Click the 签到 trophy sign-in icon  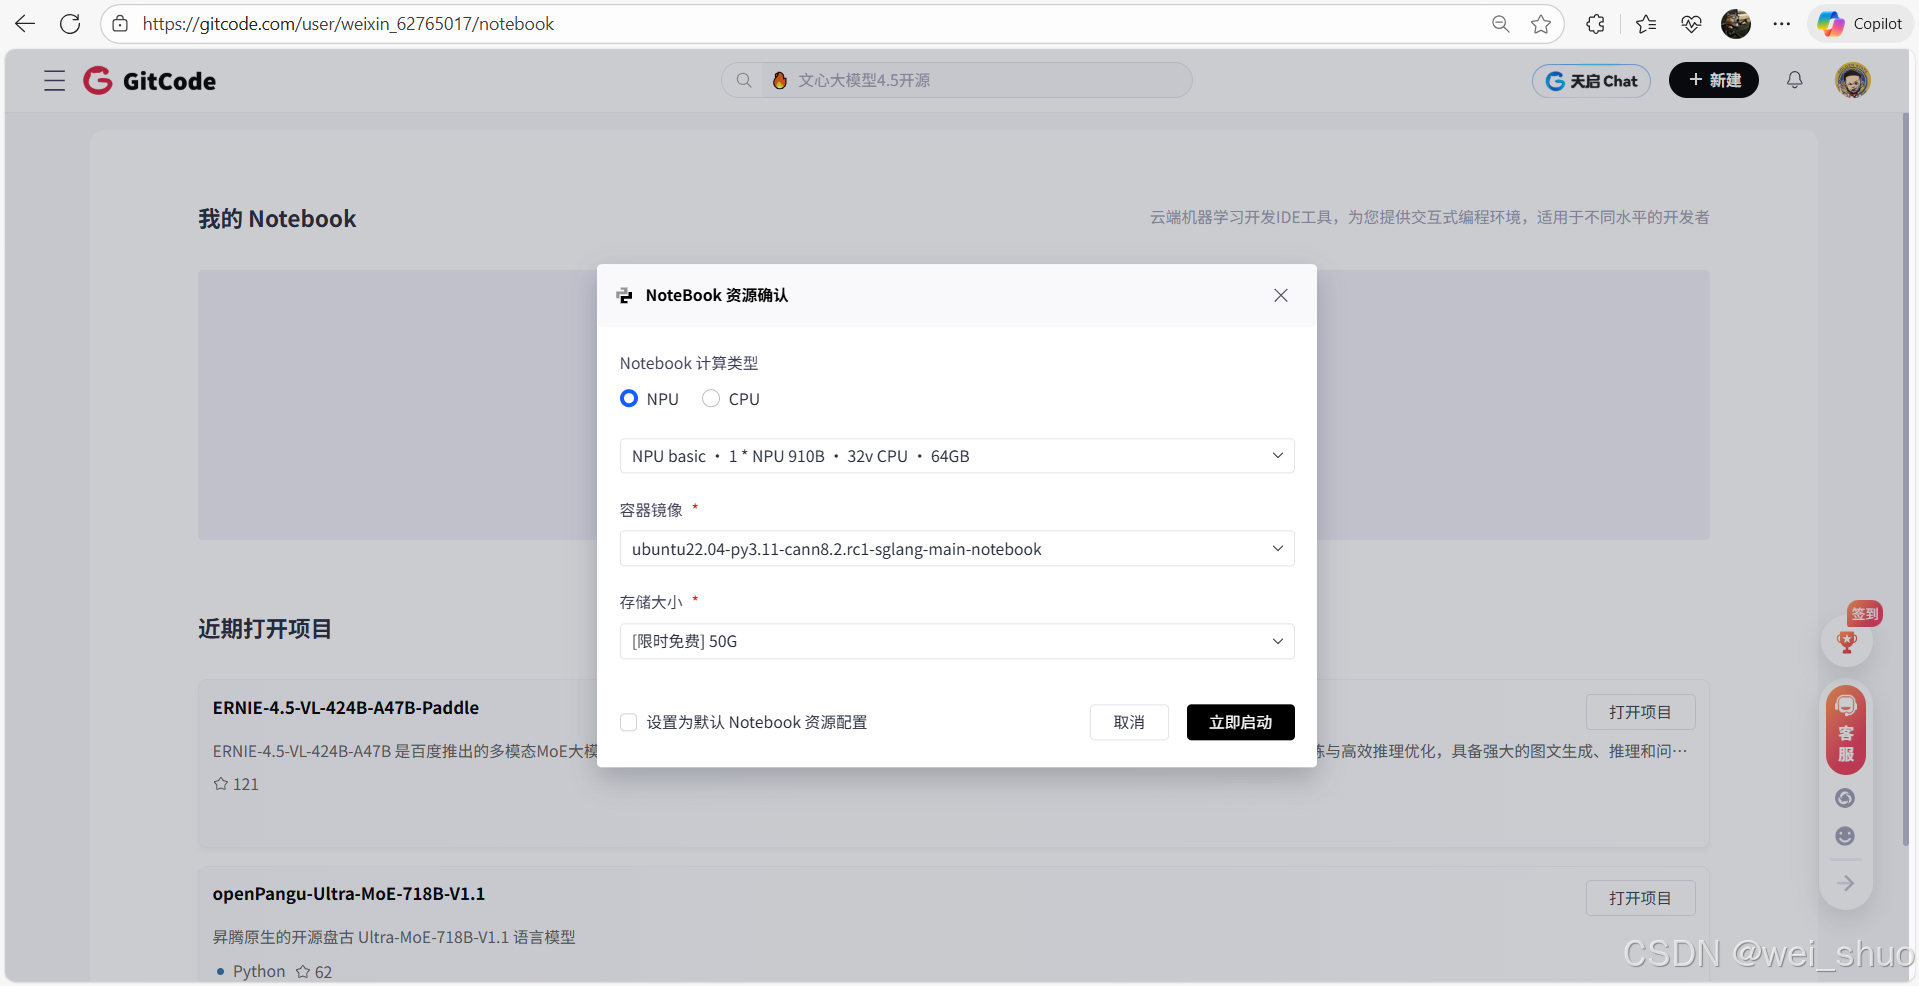point(1846,641)
